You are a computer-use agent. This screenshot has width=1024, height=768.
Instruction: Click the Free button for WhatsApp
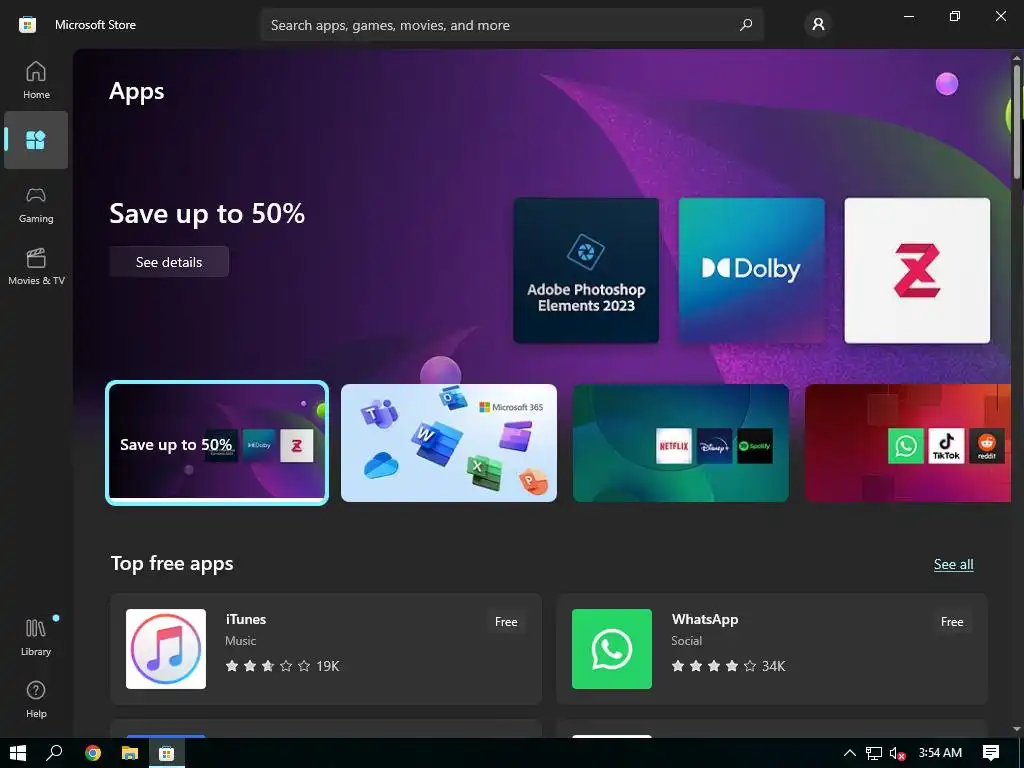(x=952, y=622)
